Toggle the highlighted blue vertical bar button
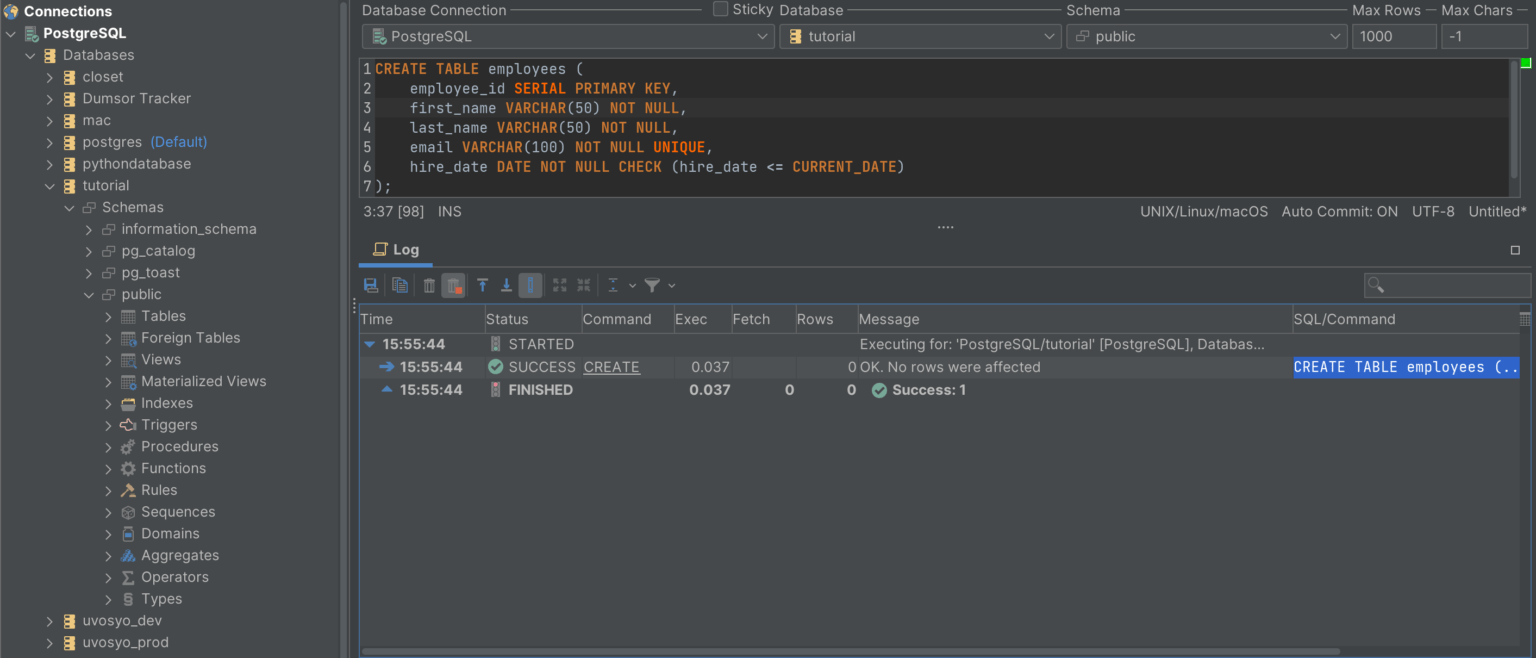The image size is (1536, 658). click(x=531, y=286)
